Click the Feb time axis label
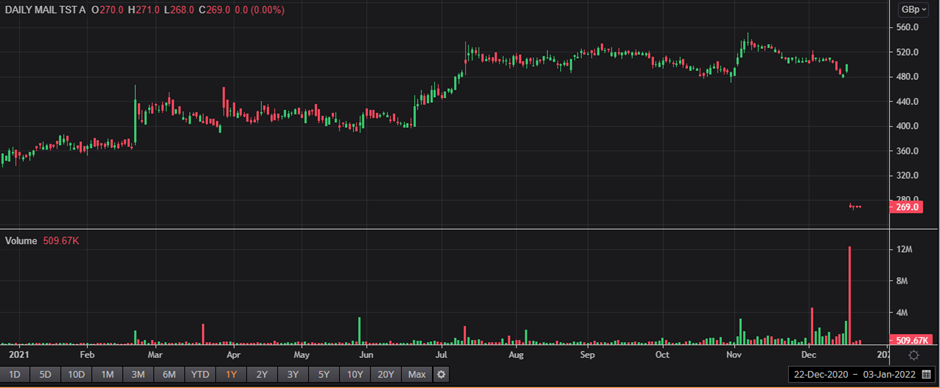 point(88,354)
